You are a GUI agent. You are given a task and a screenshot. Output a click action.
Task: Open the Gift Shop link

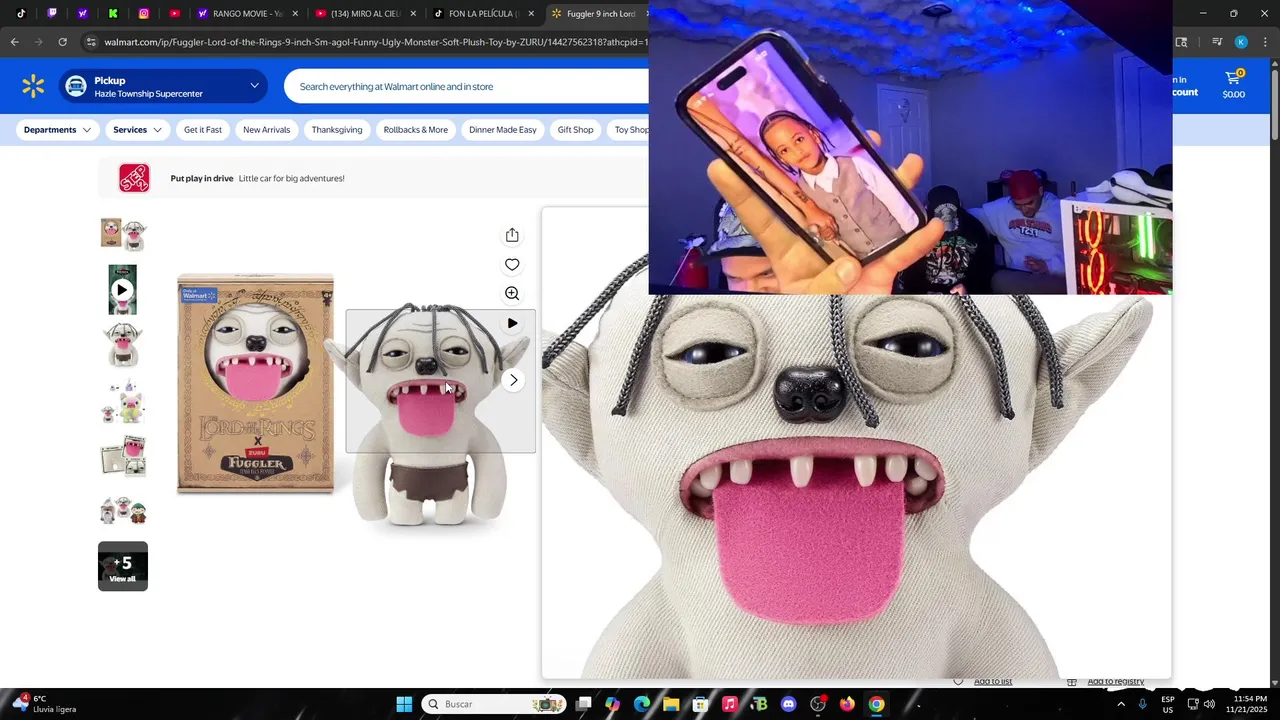(575, 130)
